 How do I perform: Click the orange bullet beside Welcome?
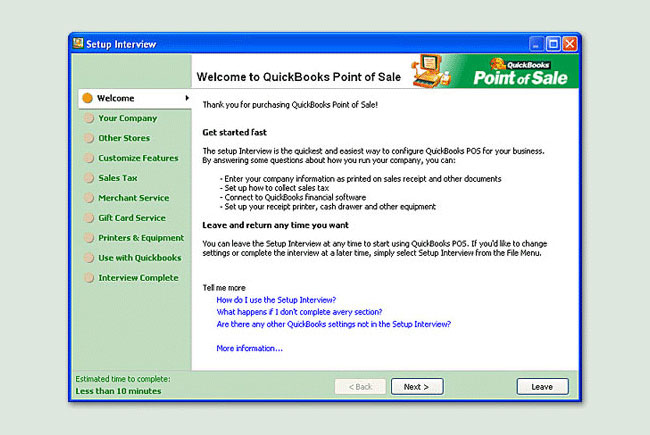point(87,98)
